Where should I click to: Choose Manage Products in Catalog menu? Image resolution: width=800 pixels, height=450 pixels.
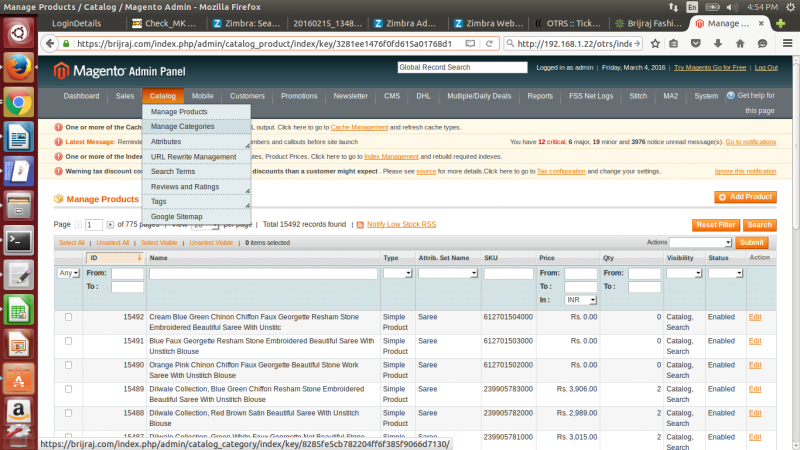(x=196, y=112)
